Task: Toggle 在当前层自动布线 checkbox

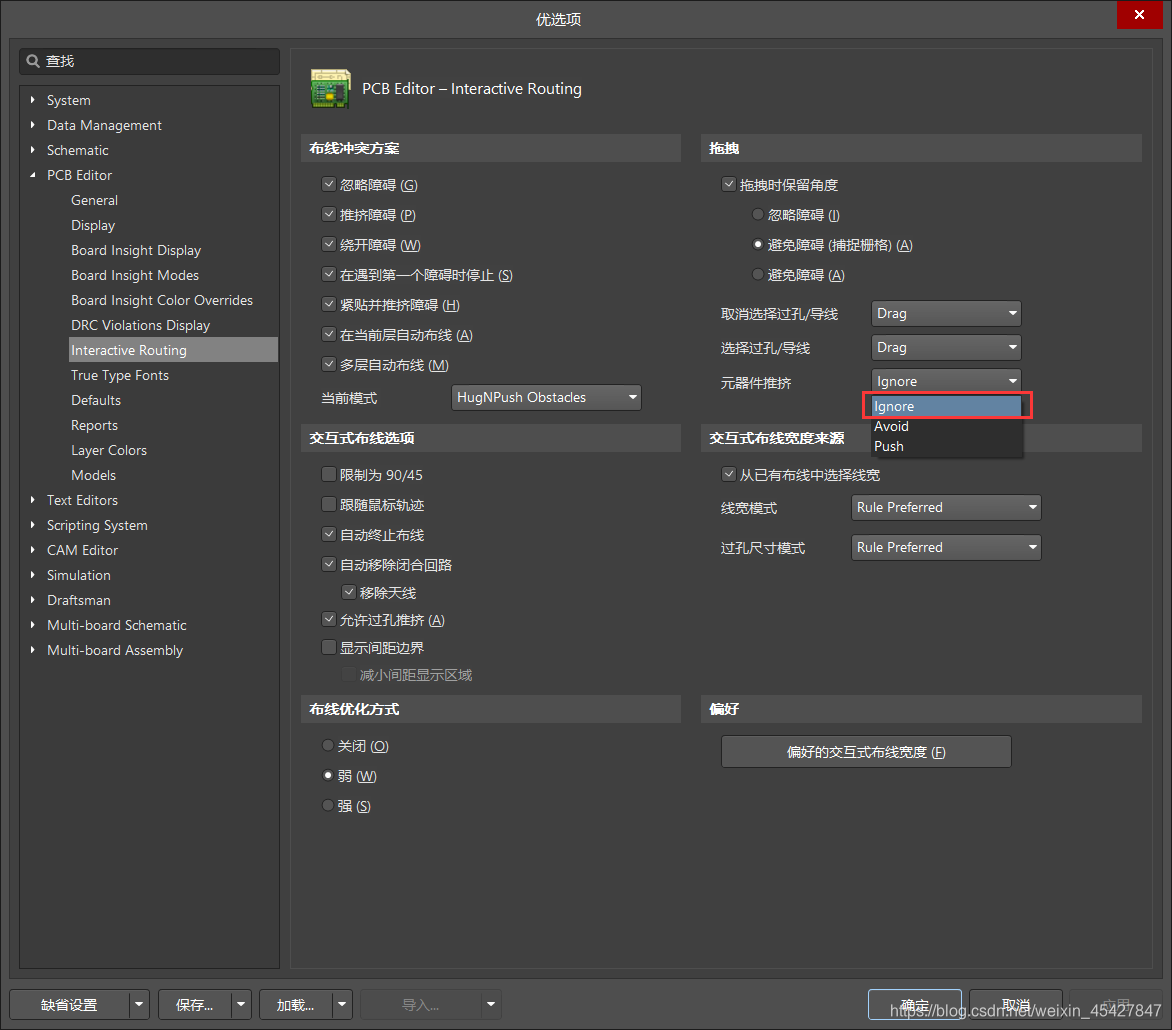Action: (x=329, y=334)
